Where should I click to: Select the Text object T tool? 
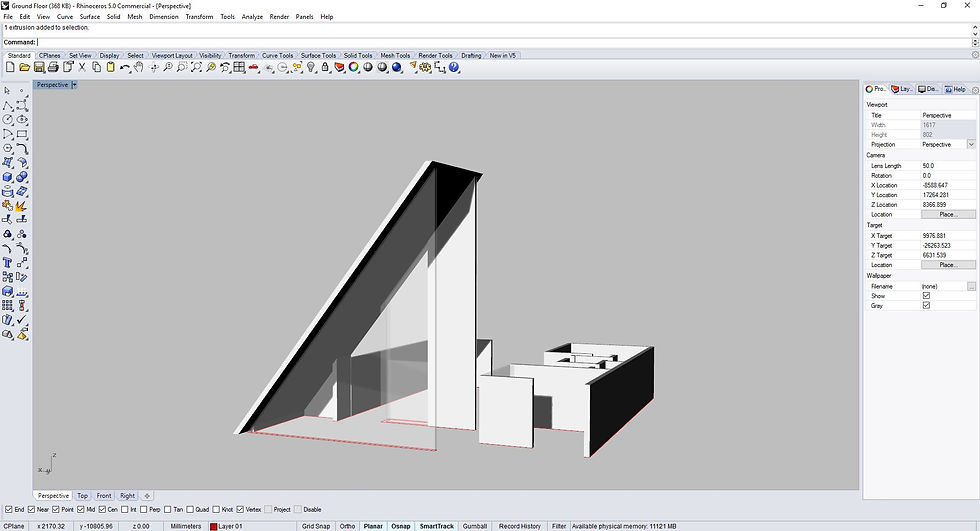(x=8, y=262)
